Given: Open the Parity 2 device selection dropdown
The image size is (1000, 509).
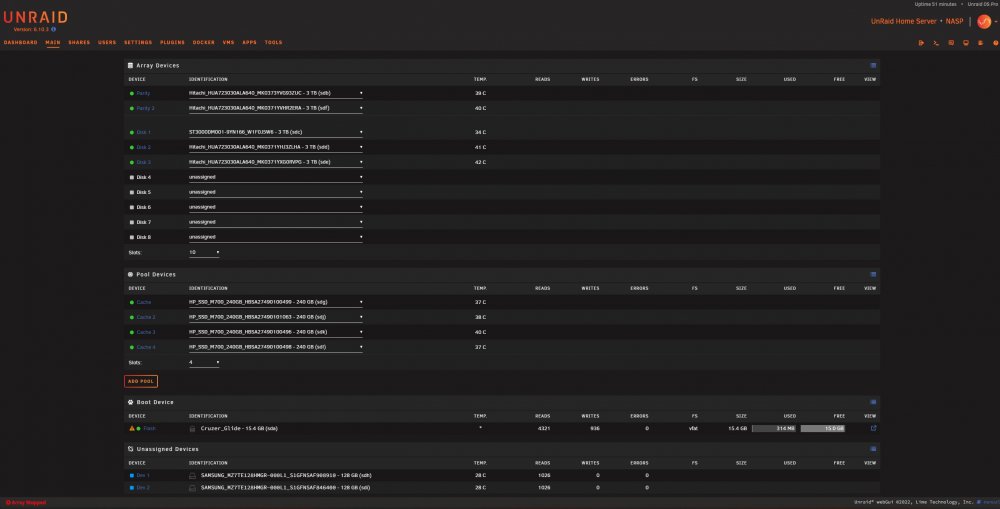Looking at the screenshot, I should click(276, 108).
